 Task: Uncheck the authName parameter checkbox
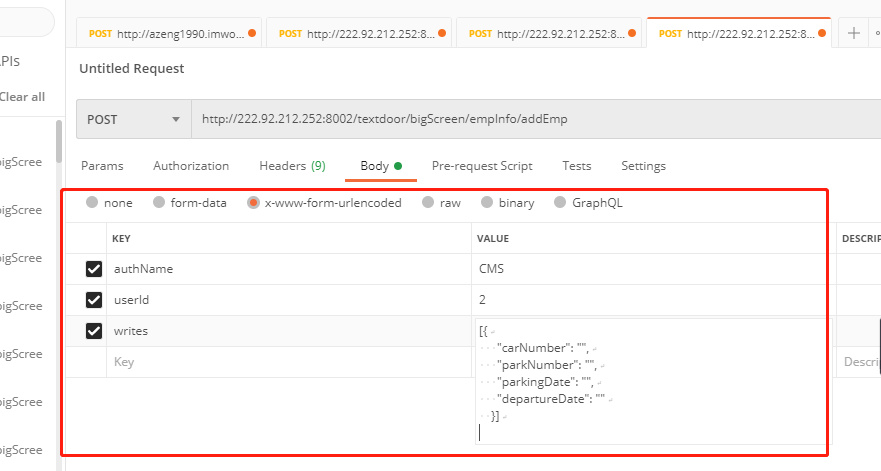(x=94, y=269)
